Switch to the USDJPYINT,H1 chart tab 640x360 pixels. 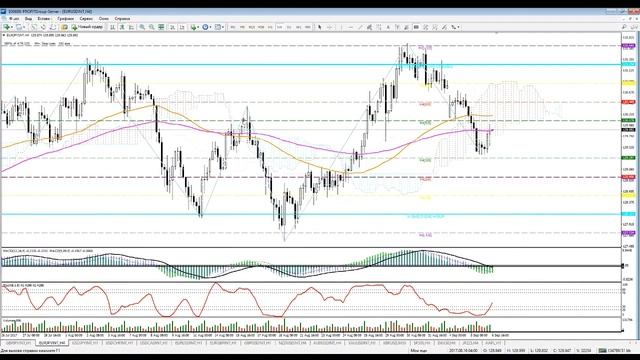[x=85, y=343]
